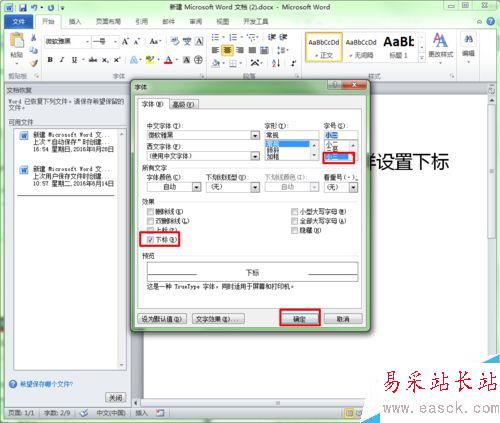Expand the 着重号 emphasis mark dropdown
500x423 pixels.
[x=353, y=187]
